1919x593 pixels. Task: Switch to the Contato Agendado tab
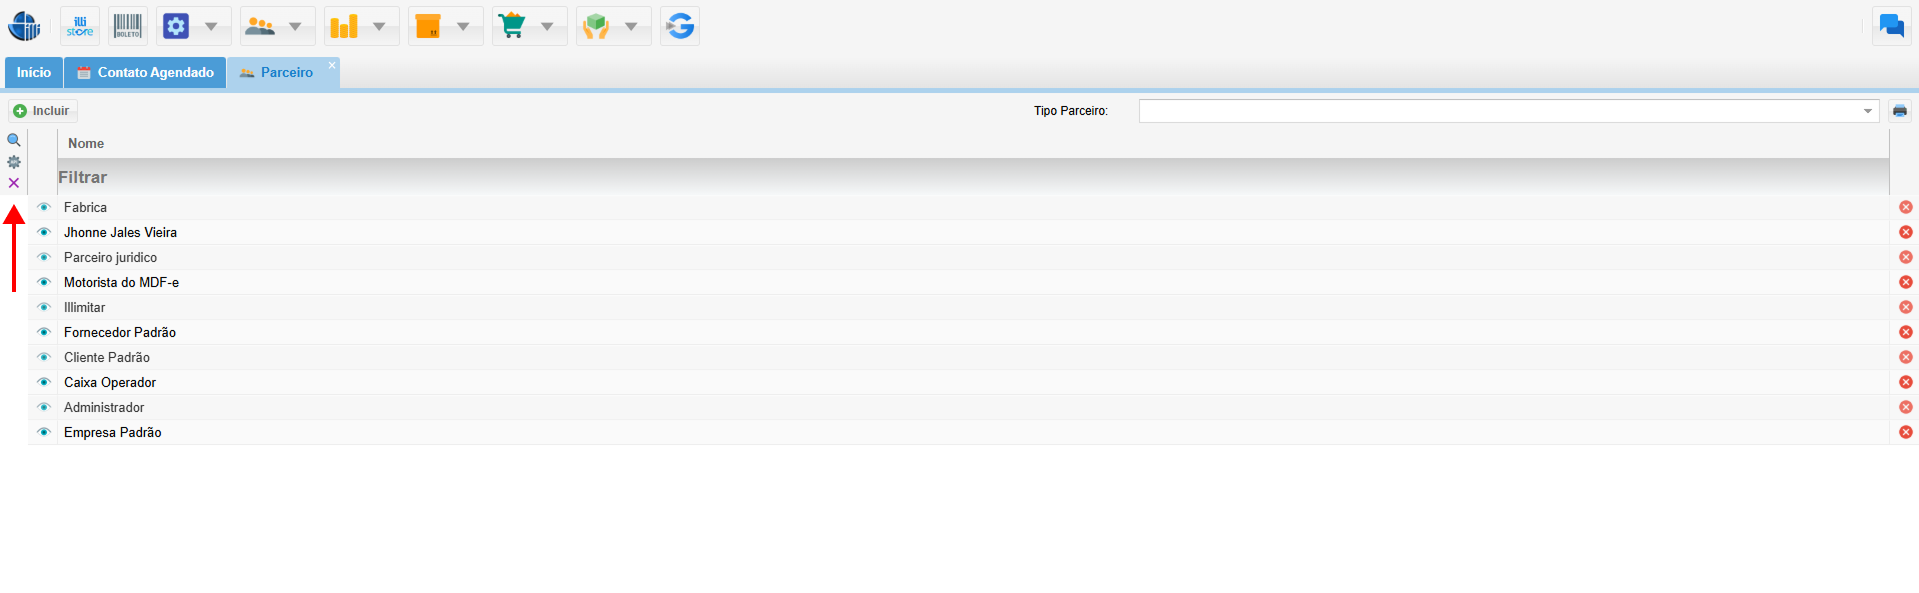click(x=146, y=72)
